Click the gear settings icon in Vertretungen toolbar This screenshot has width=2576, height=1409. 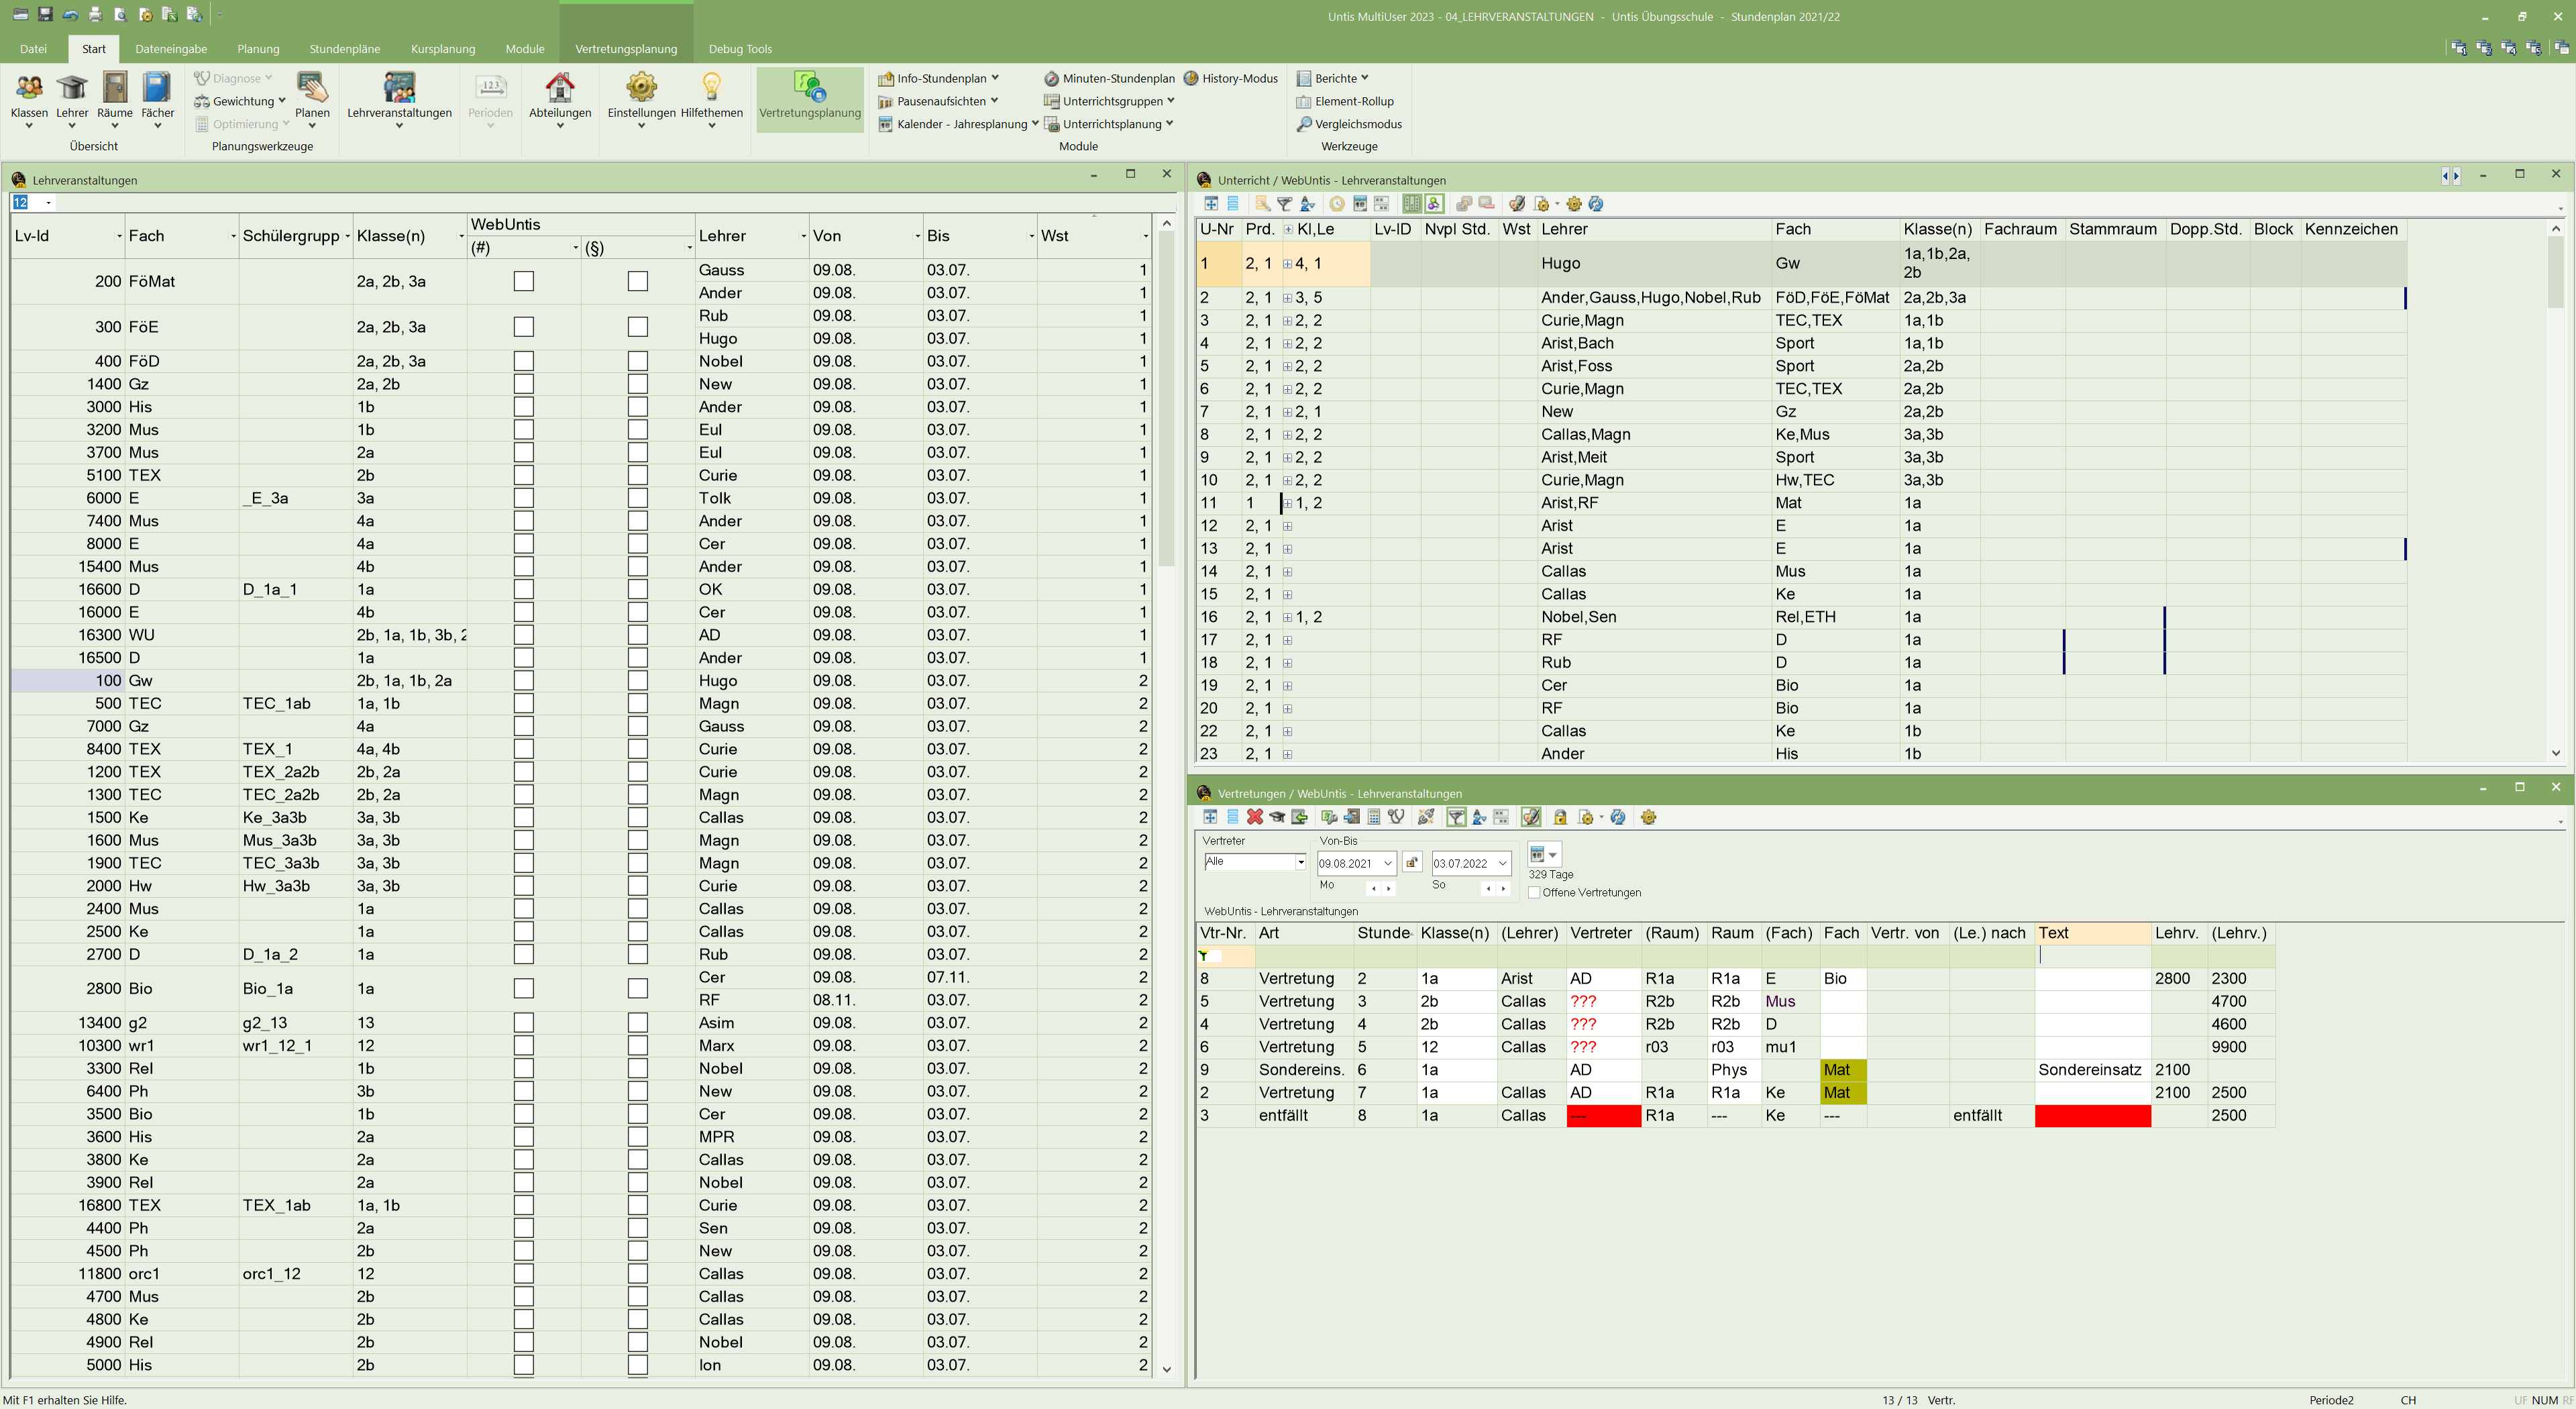point(1649,817)
